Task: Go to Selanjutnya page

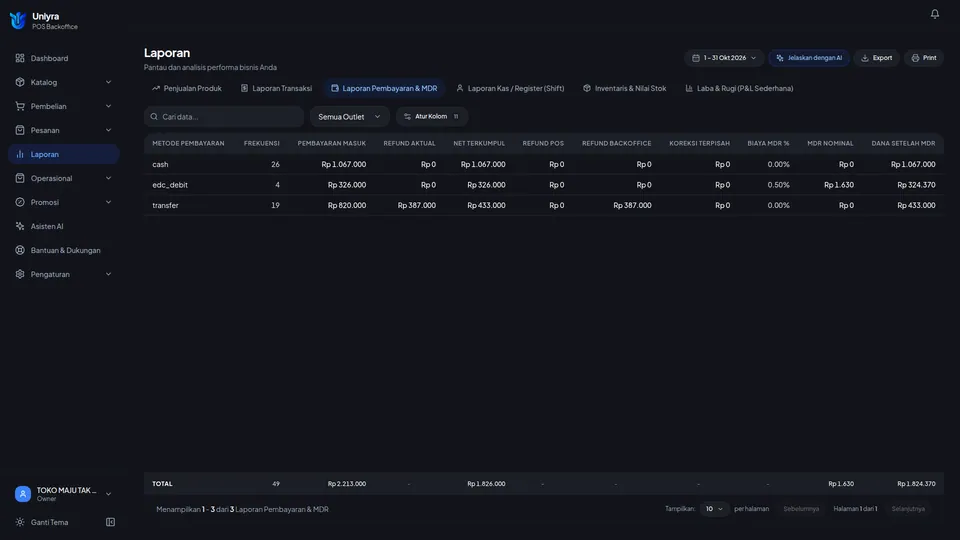Action: [908, 509]
